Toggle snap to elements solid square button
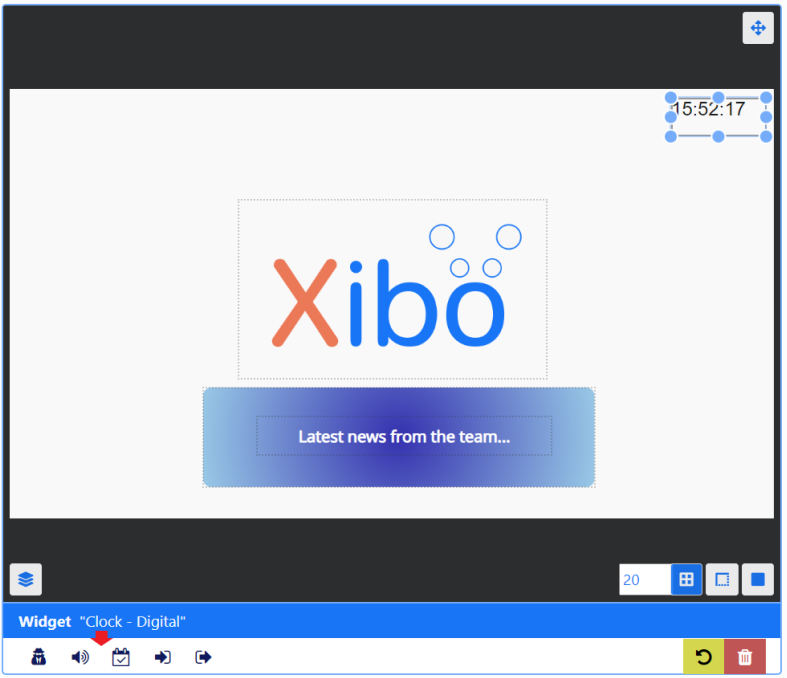 point(758,579)
